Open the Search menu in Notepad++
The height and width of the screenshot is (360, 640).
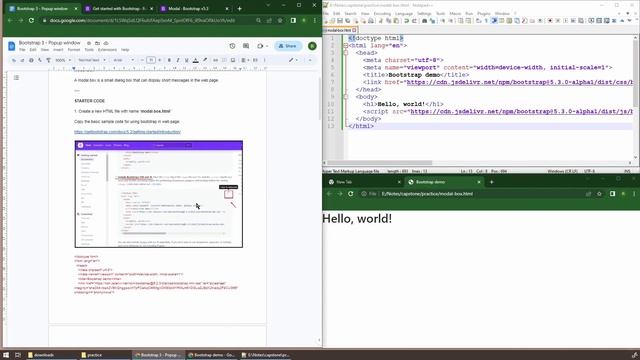(x=350, y=13)
